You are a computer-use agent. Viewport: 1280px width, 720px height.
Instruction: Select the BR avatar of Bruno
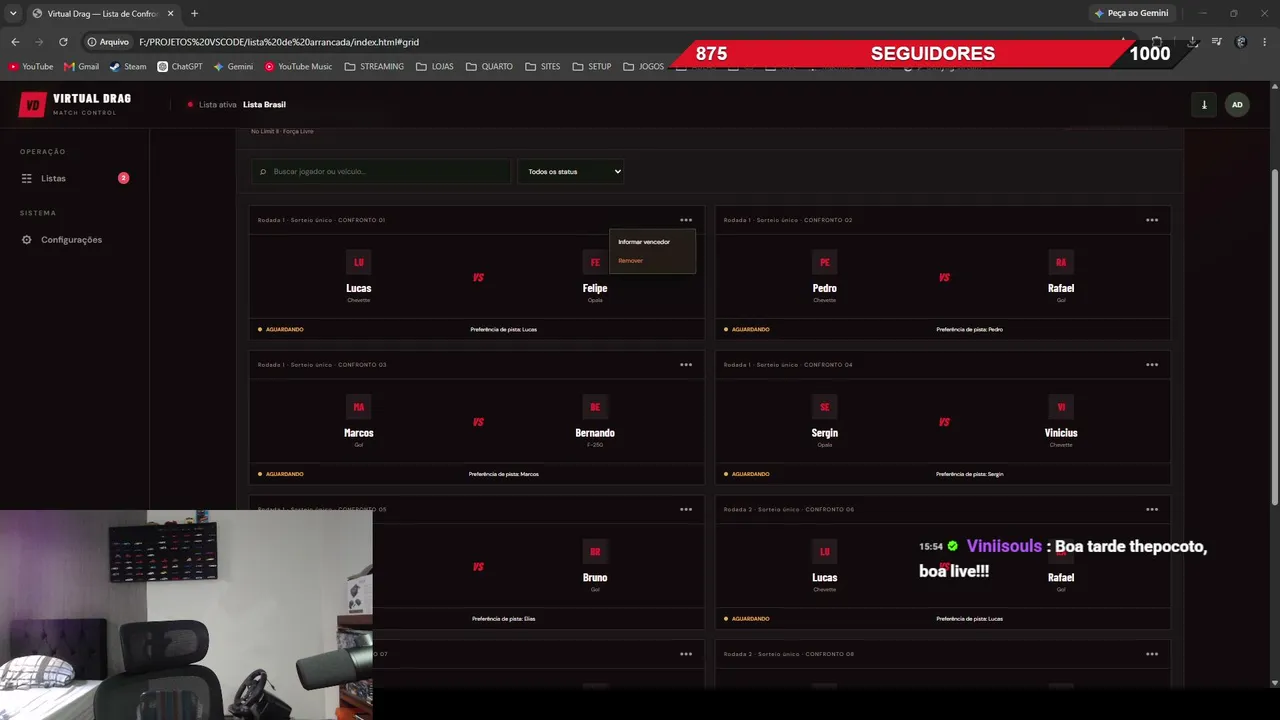click(x=595, y=552)
